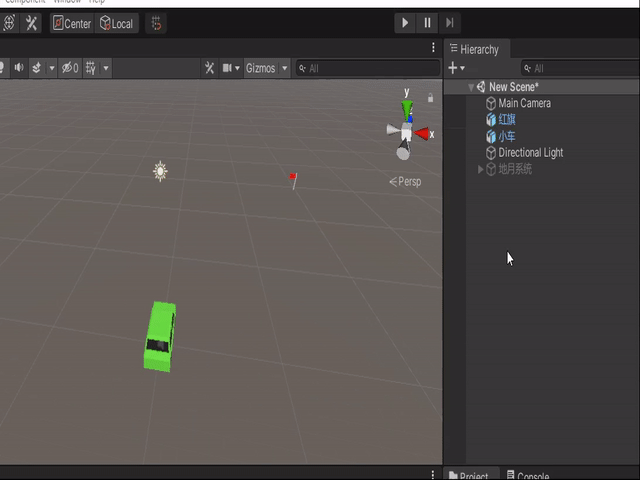
Task: Start Play mode
Action: 405,22
